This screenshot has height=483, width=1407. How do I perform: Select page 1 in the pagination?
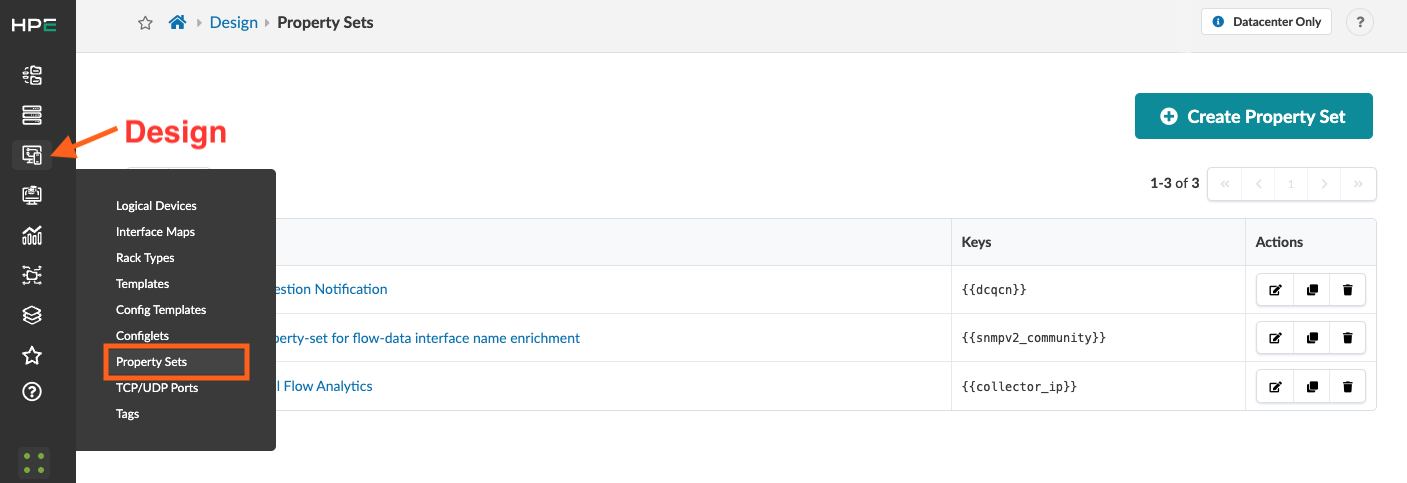pyautogui.click(x=1291, y=184)
